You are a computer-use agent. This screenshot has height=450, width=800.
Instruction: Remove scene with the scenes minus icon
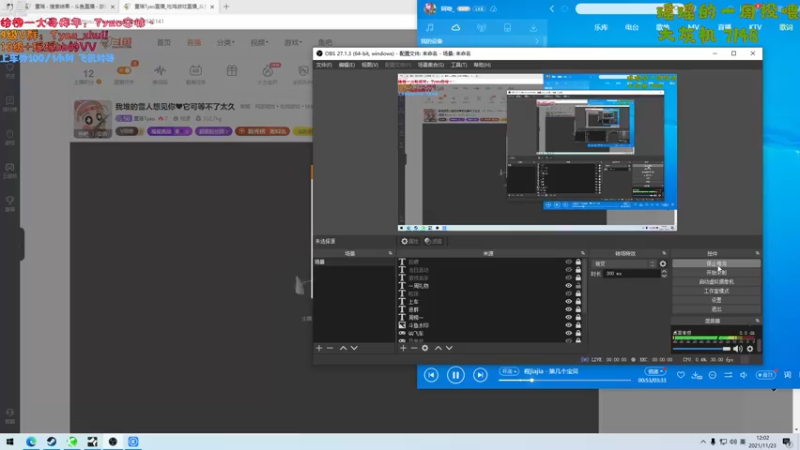[330, 348]
